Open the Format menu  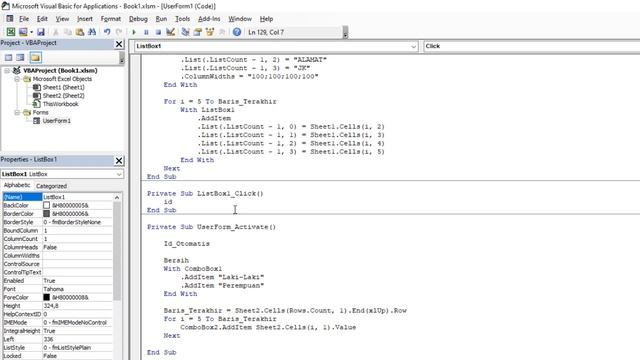click(x=111, y=19)
